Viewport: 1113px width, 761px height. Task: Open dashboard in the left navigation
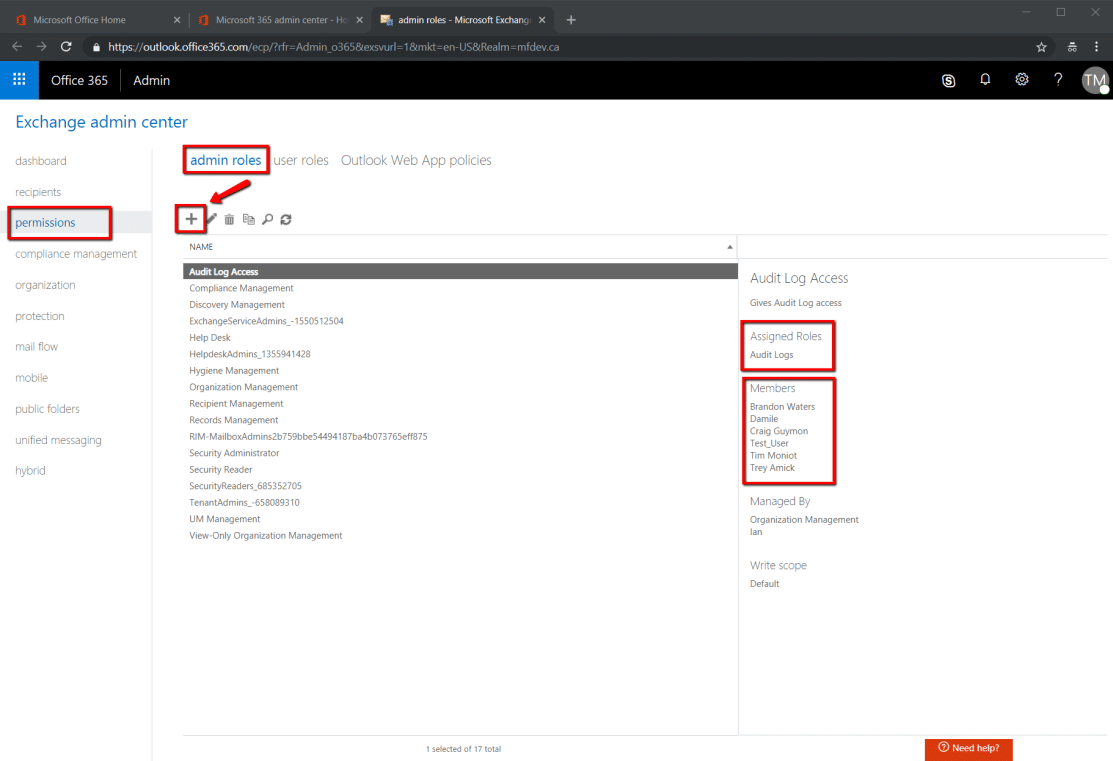(x=40, y=161)
